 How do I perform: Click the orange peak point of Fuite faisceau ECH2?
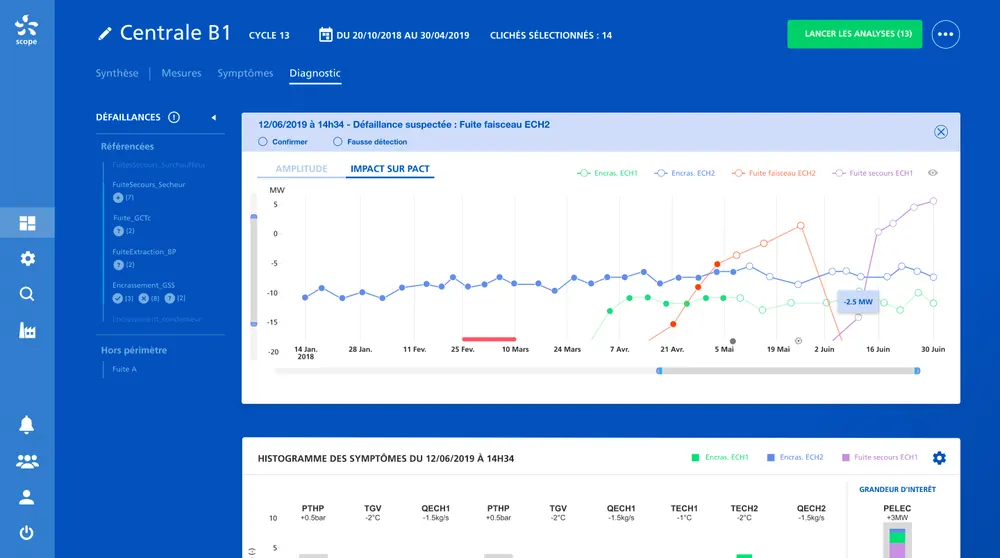(800, 226)
